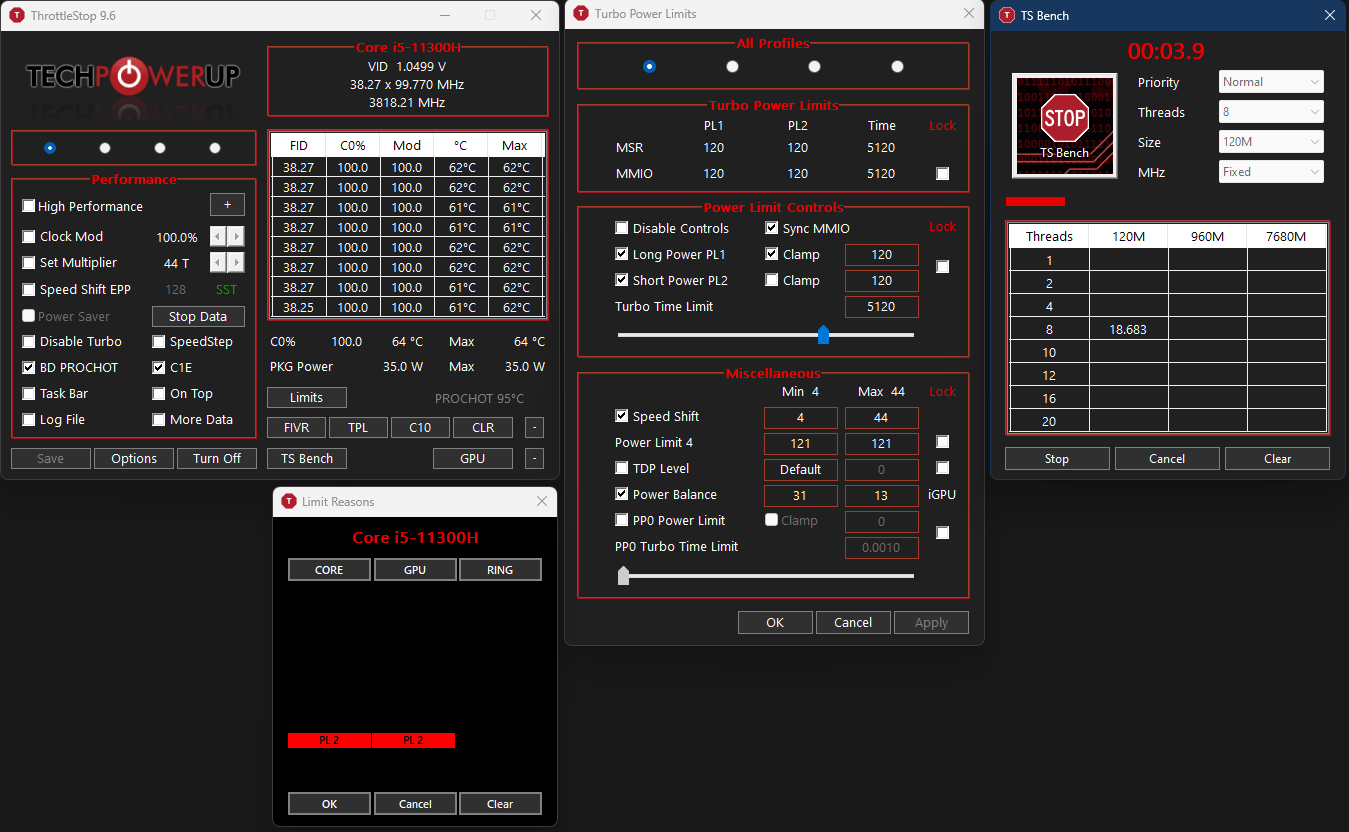Click the C10 button

click(420, 427)
